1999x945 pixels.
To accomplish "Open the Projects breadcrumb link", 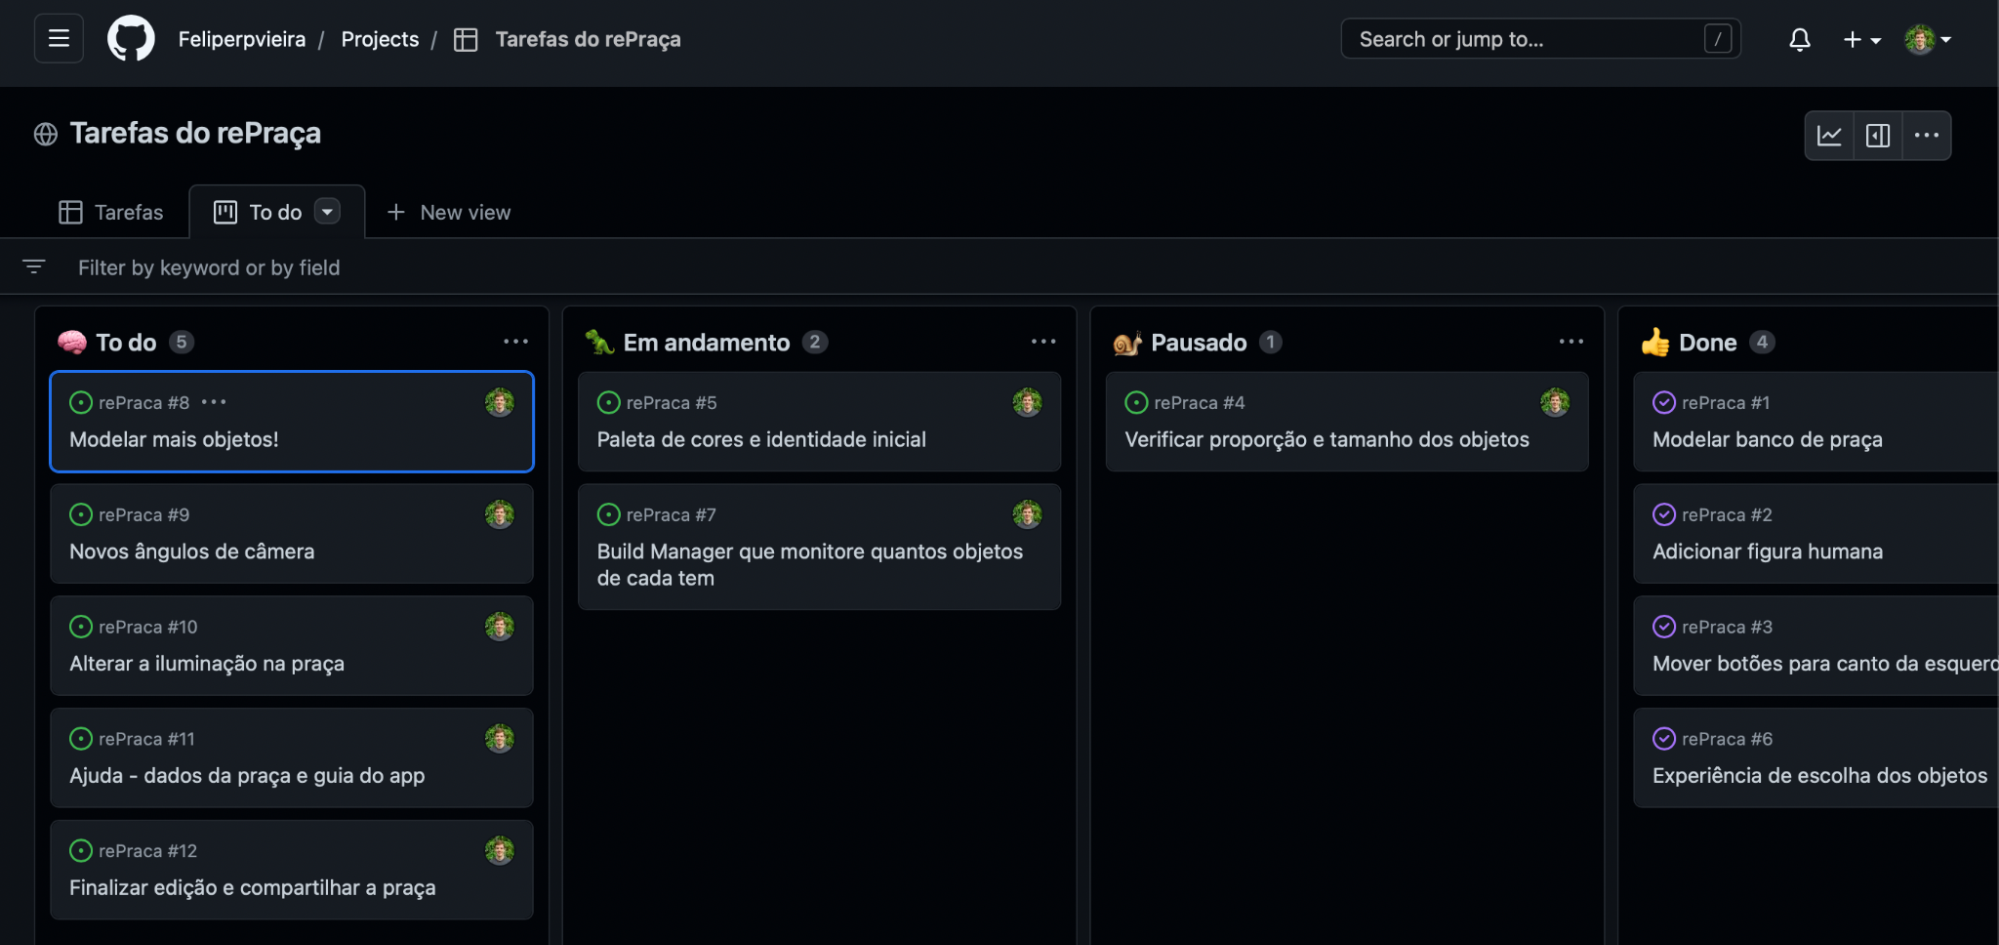I will point(380,39).
